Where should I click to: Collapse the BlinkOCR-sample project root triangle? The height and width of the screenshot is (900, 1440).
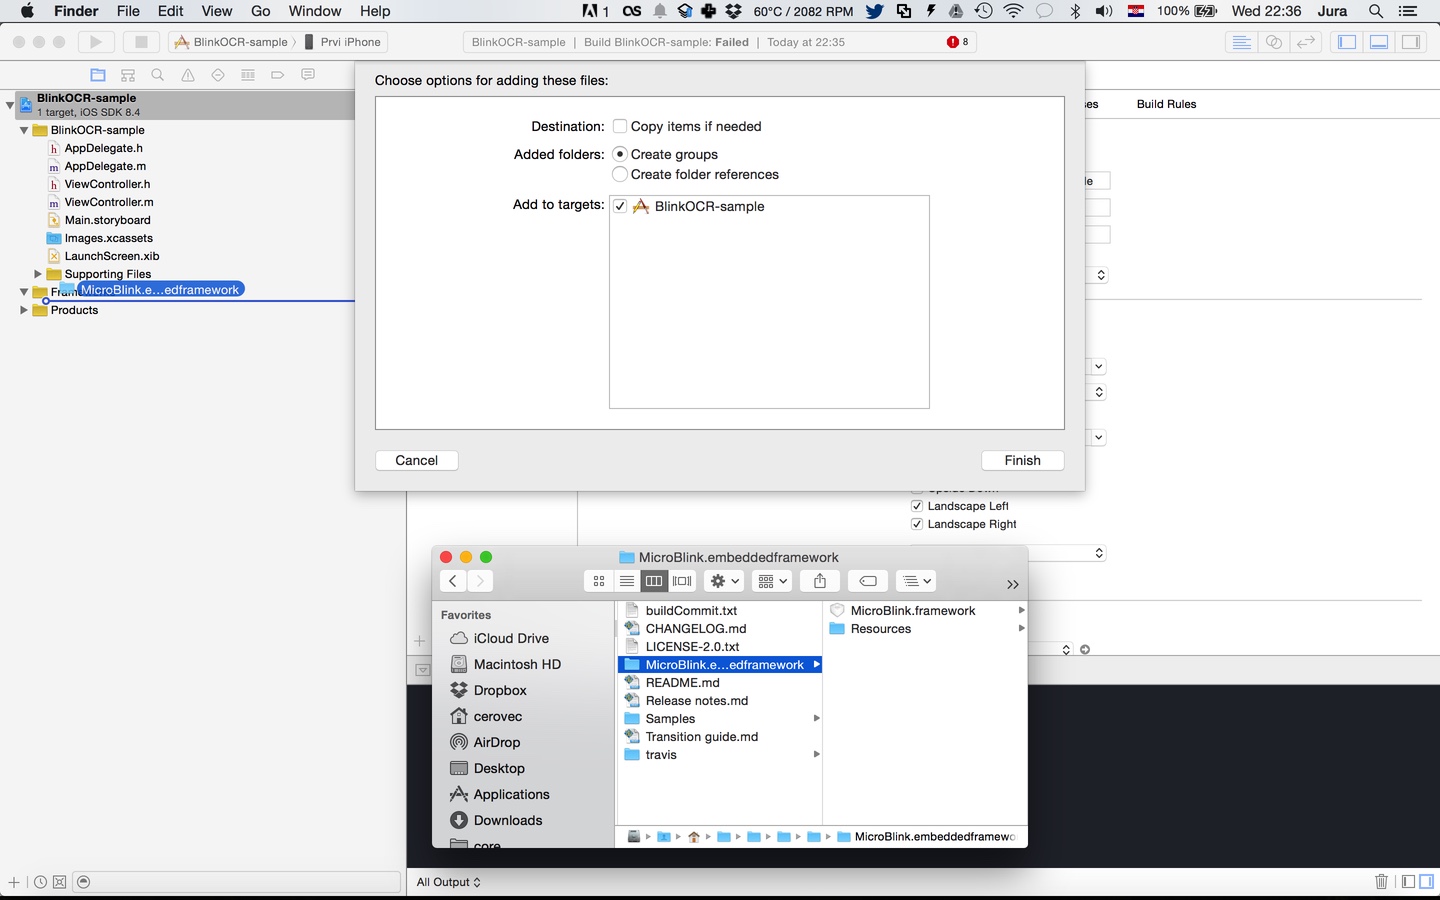[10, 104]
